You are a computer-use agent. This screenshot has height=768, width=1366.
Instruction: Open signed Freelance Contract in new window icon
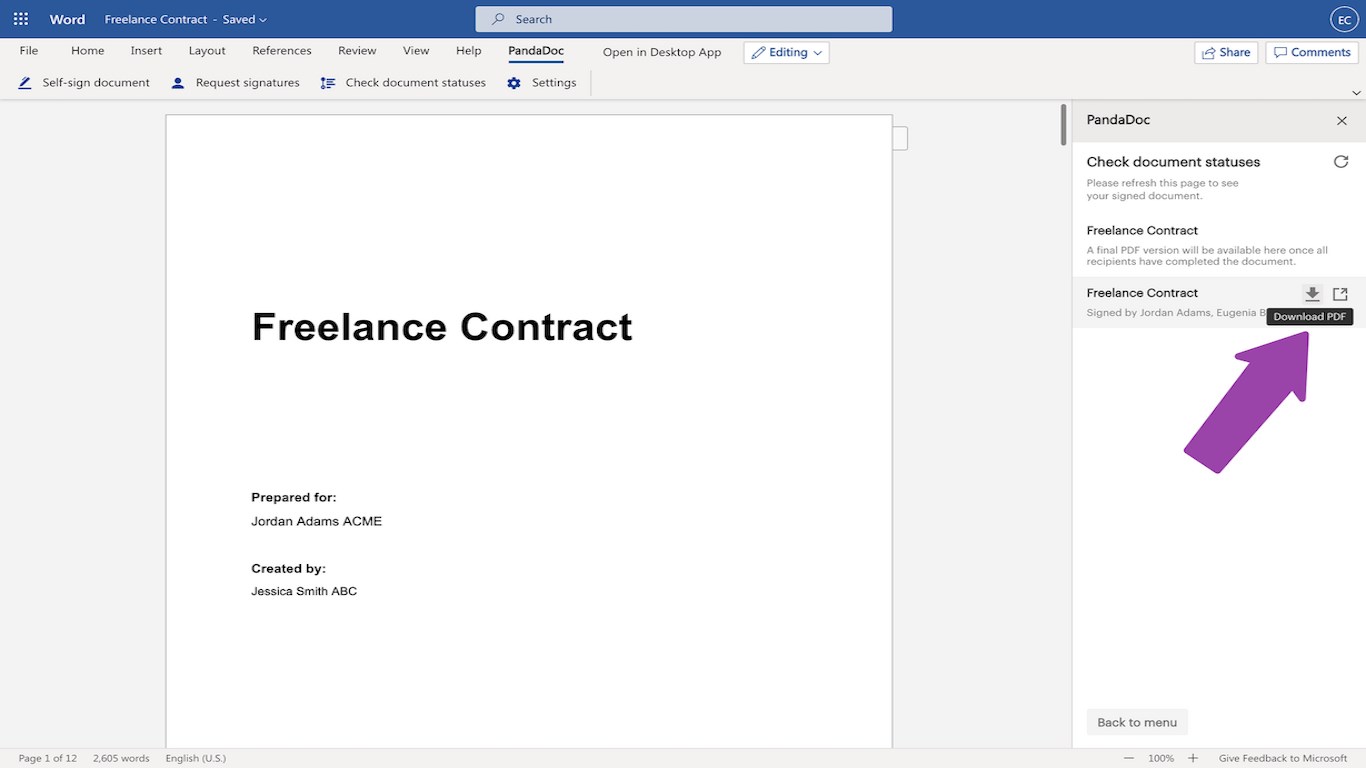point(1341,294)
